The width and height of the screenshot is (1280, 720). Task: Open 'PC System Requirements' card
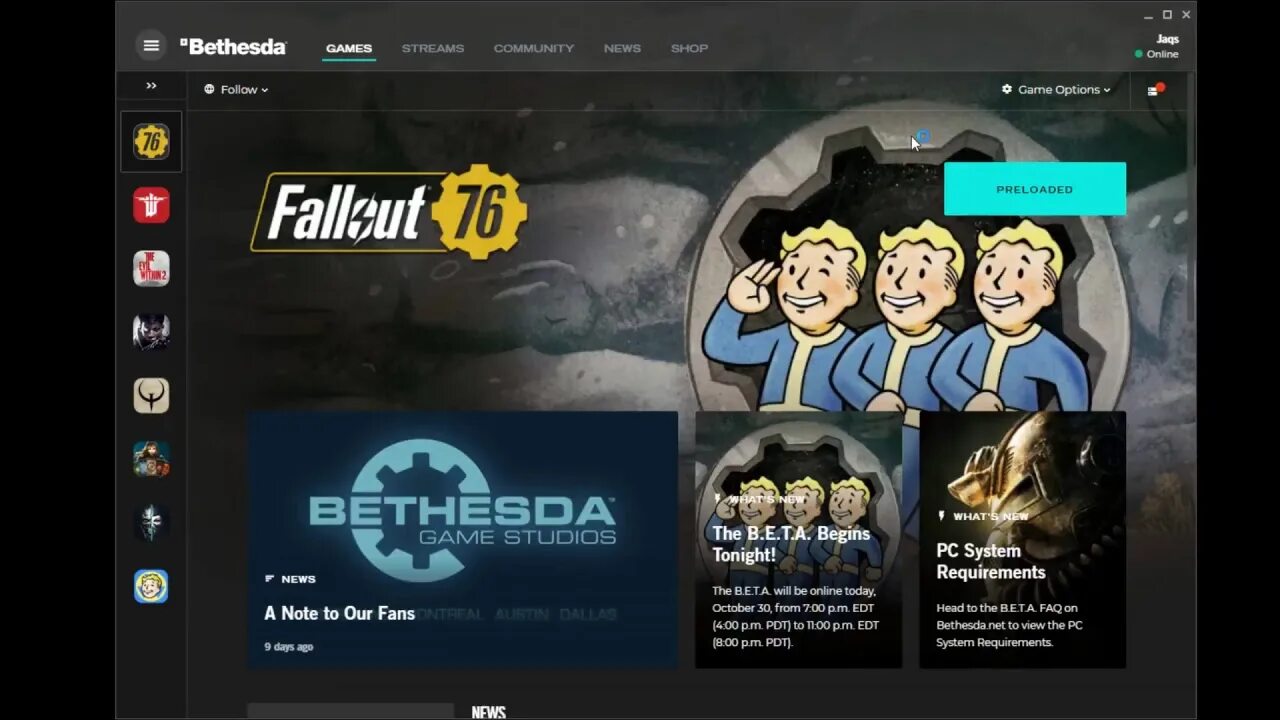pyautogui.click(x=1022, y=540)
